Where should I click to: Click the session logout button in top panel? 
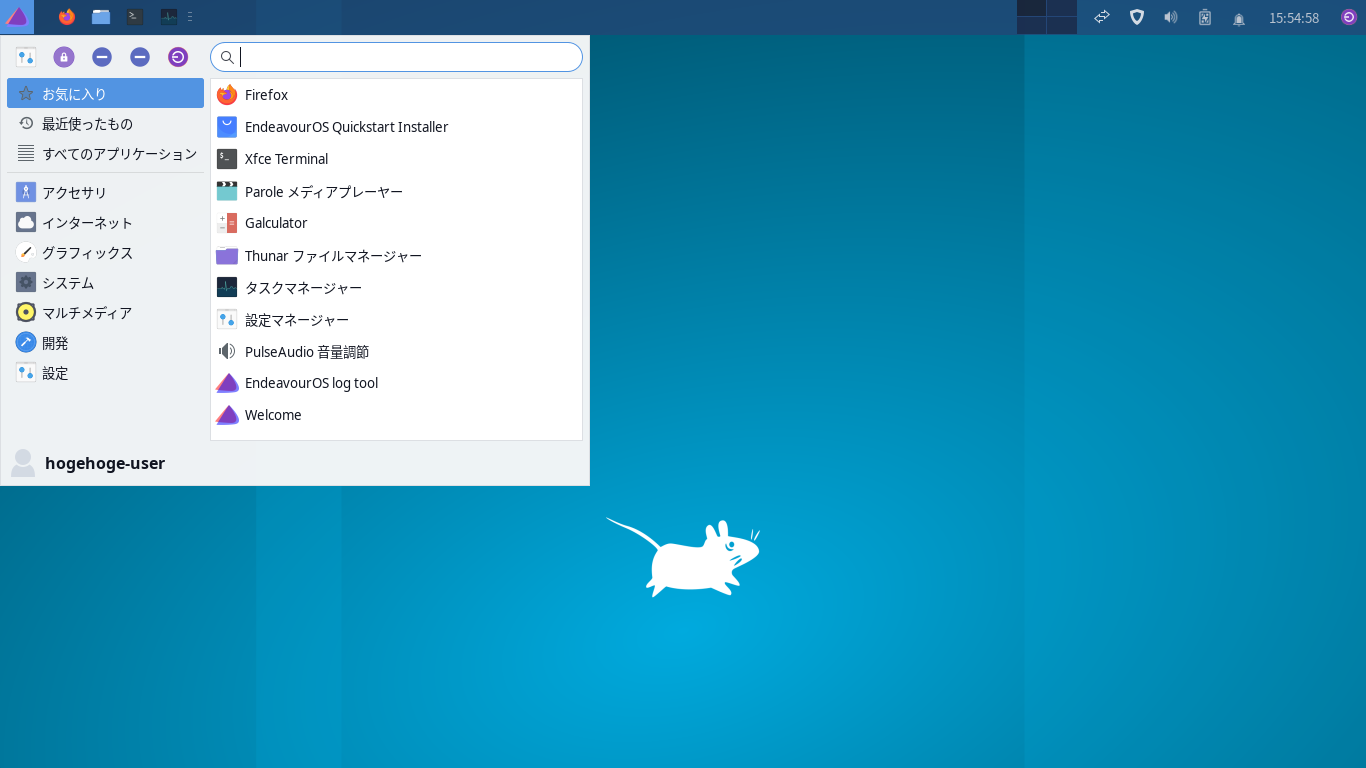[1349, 17]
